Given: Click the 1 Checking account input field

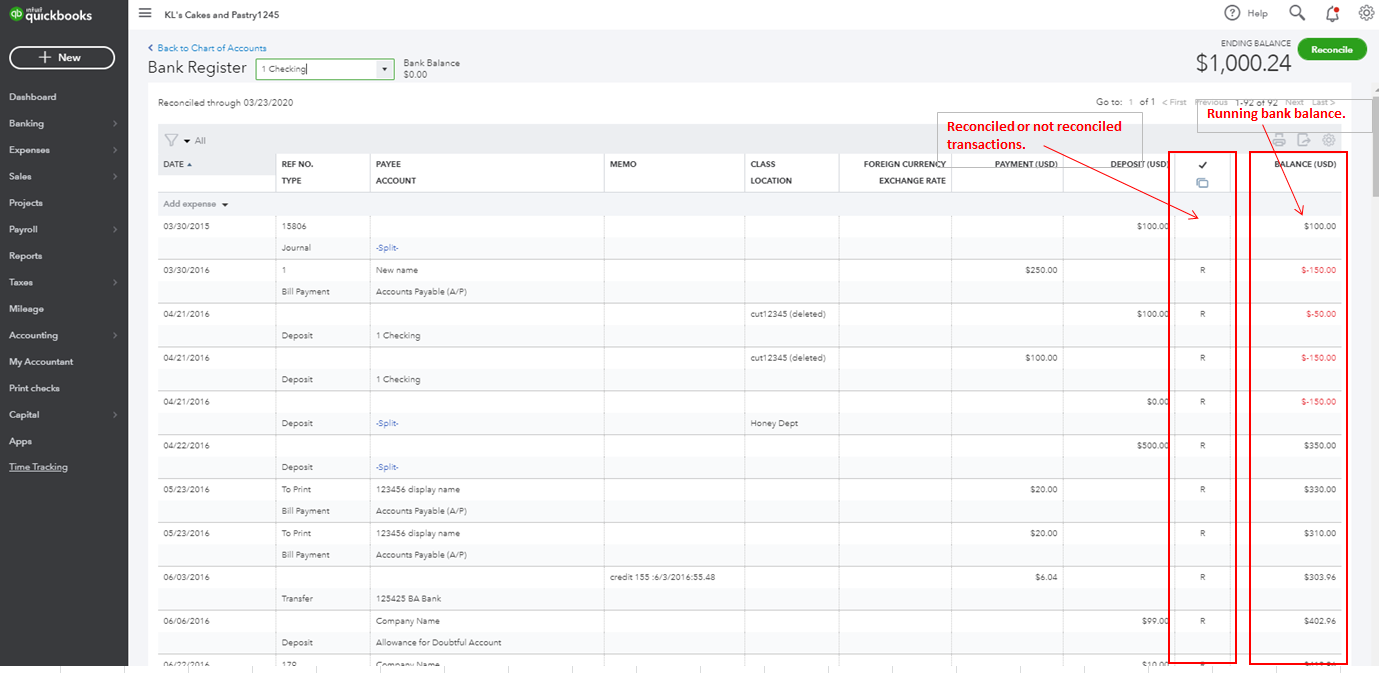Looking at the screenshot, I should pos(315,70).
